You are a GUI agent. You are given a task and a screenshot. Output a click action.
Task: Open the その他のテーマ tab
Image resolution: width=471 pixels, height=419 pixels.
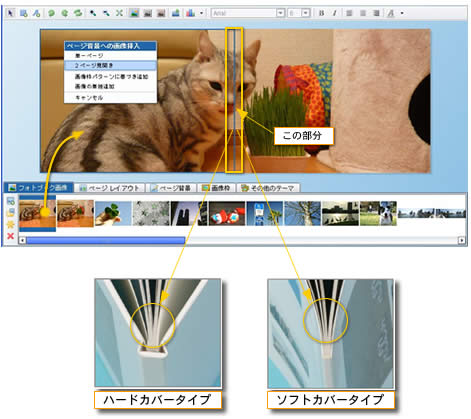pyautogui.click(x=268, y=188)
